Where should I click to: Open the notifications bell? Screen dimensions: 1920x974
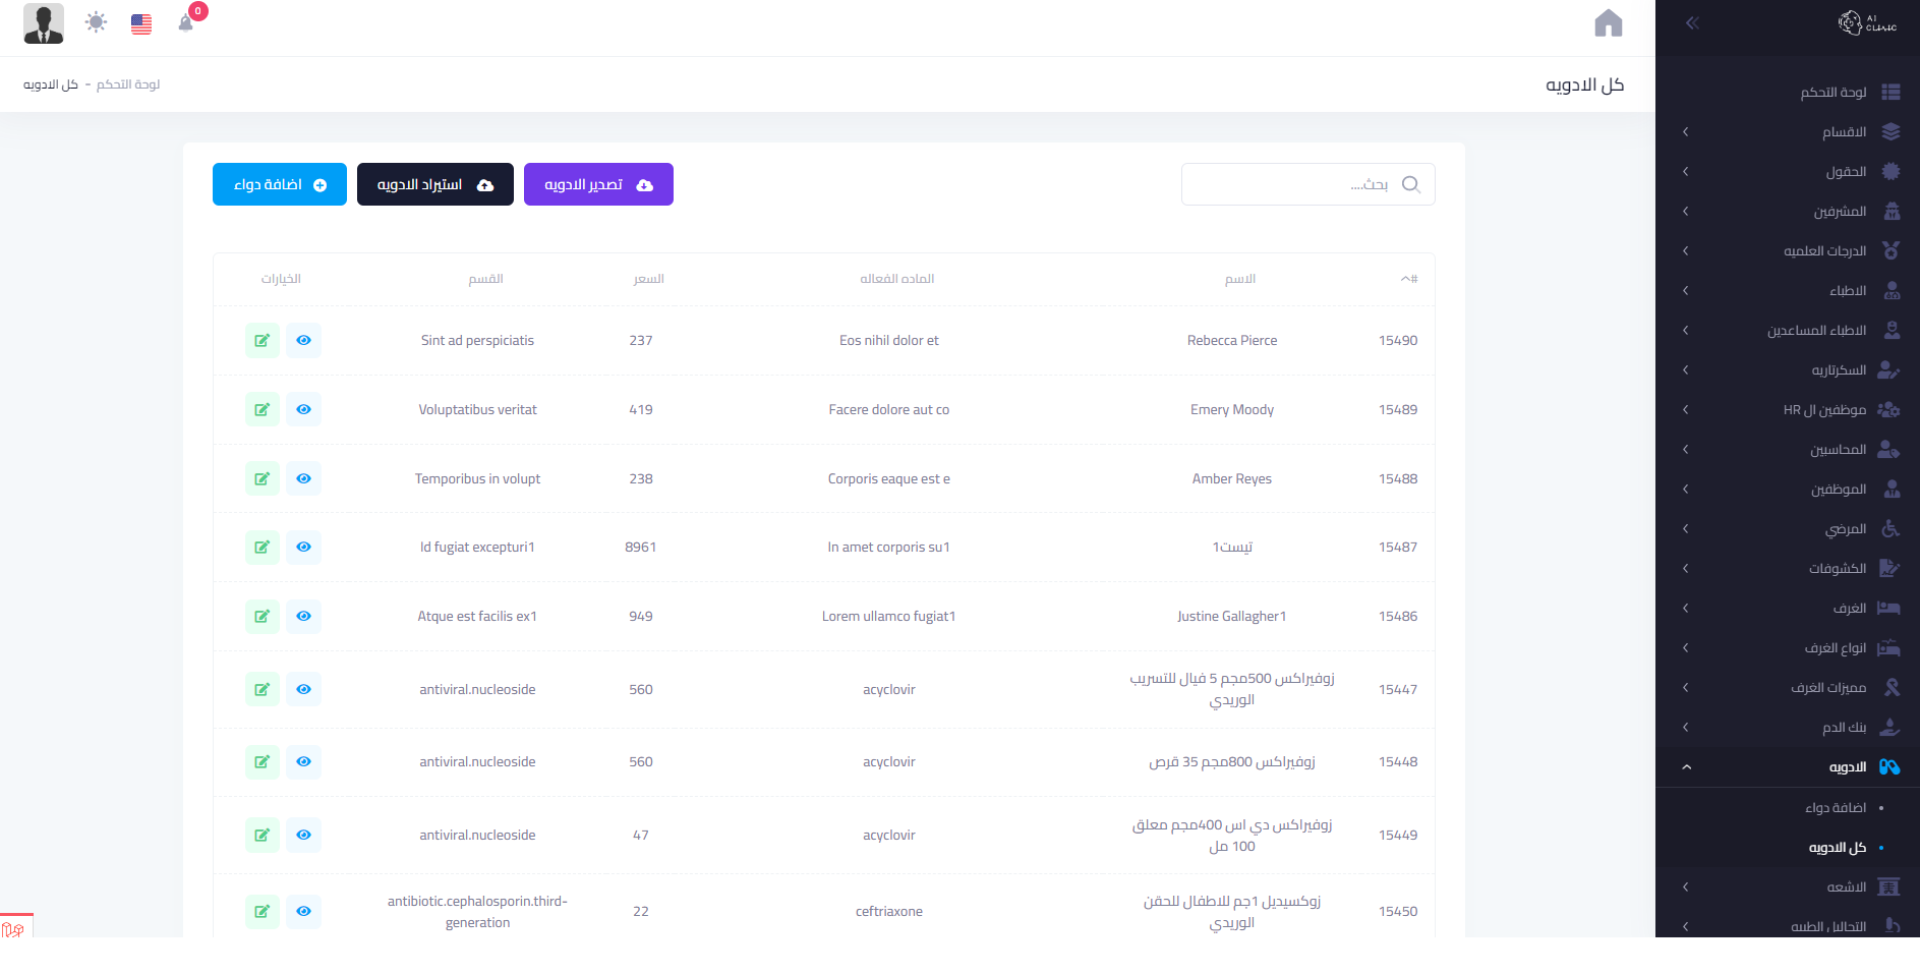[186, 23]
